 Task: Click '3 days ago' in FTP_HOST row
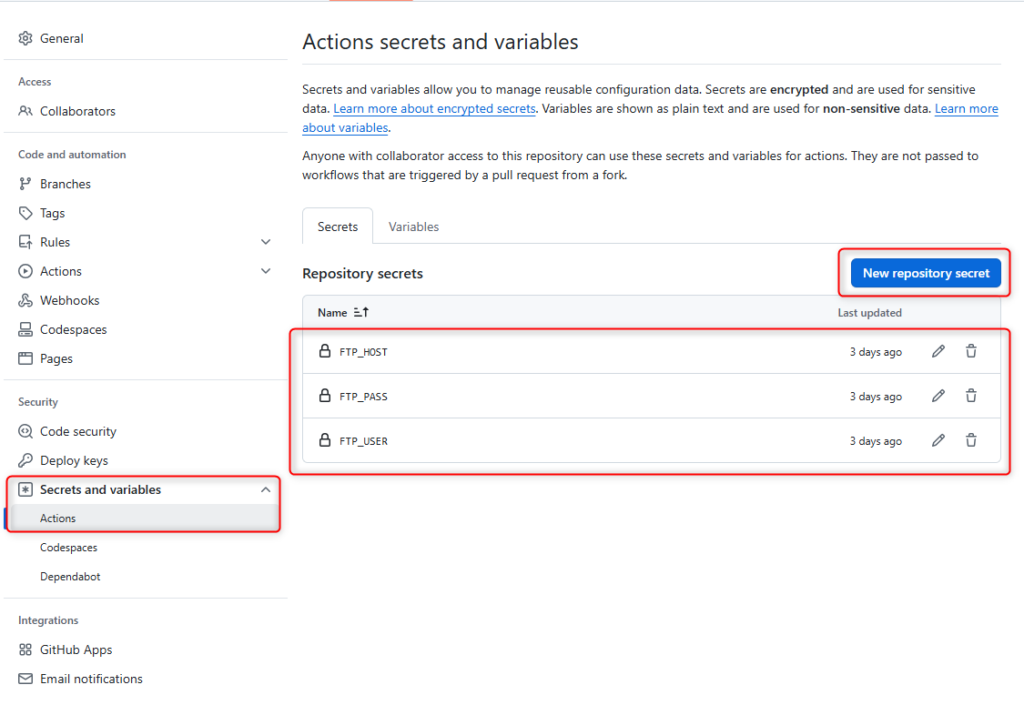[x=875, y=352]
